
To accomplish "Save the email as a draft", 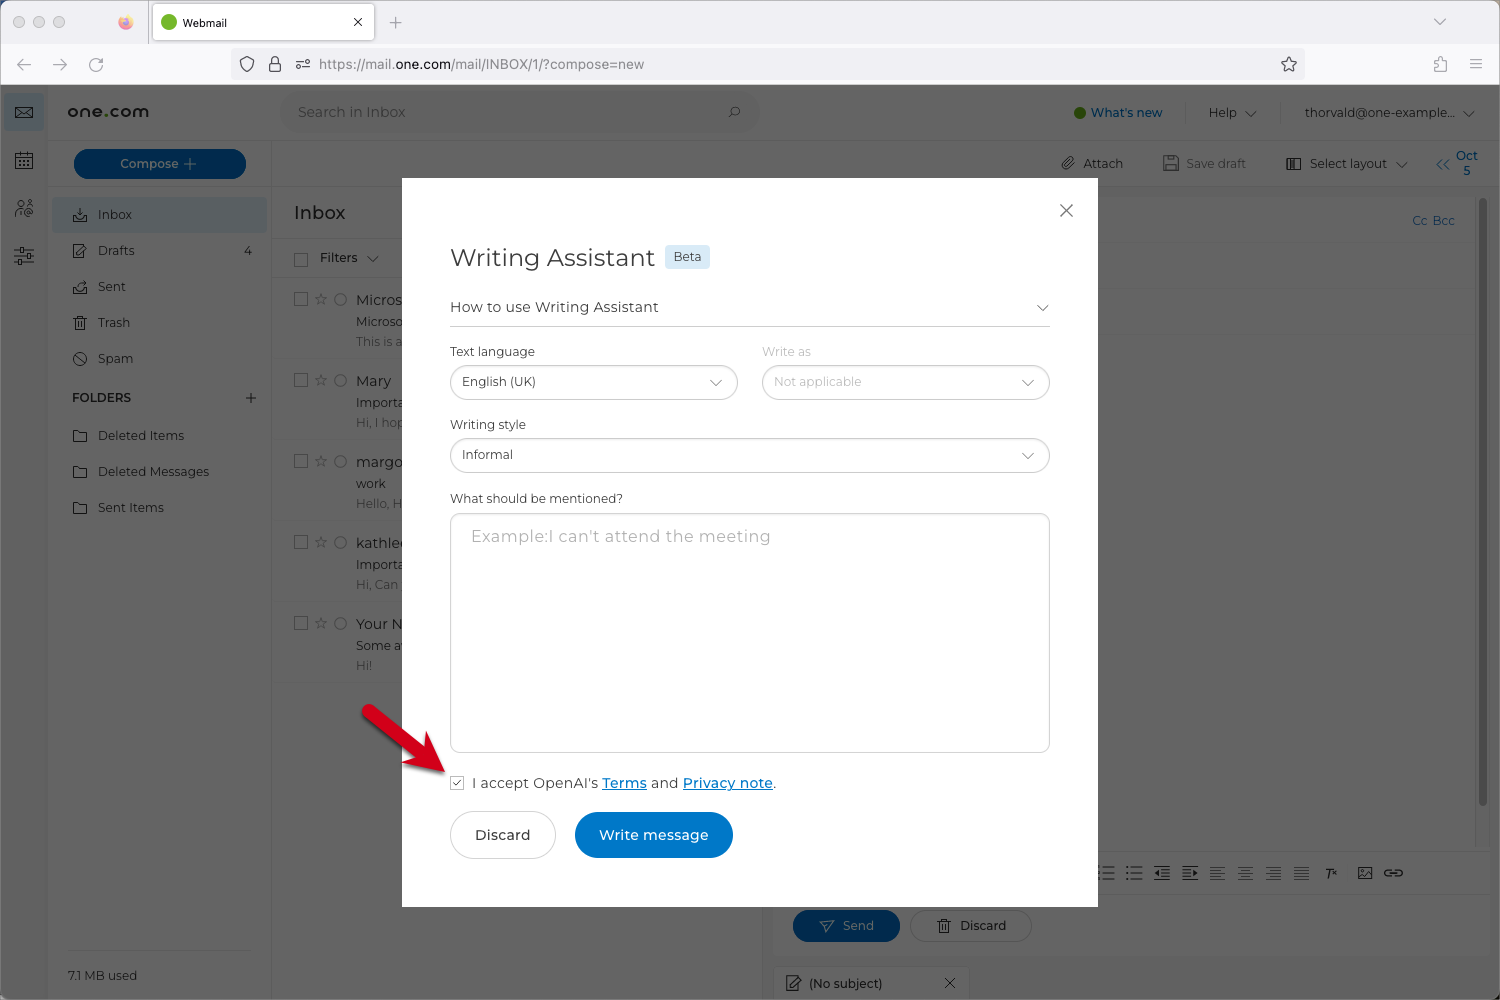I will click(x=1204, y=163).
